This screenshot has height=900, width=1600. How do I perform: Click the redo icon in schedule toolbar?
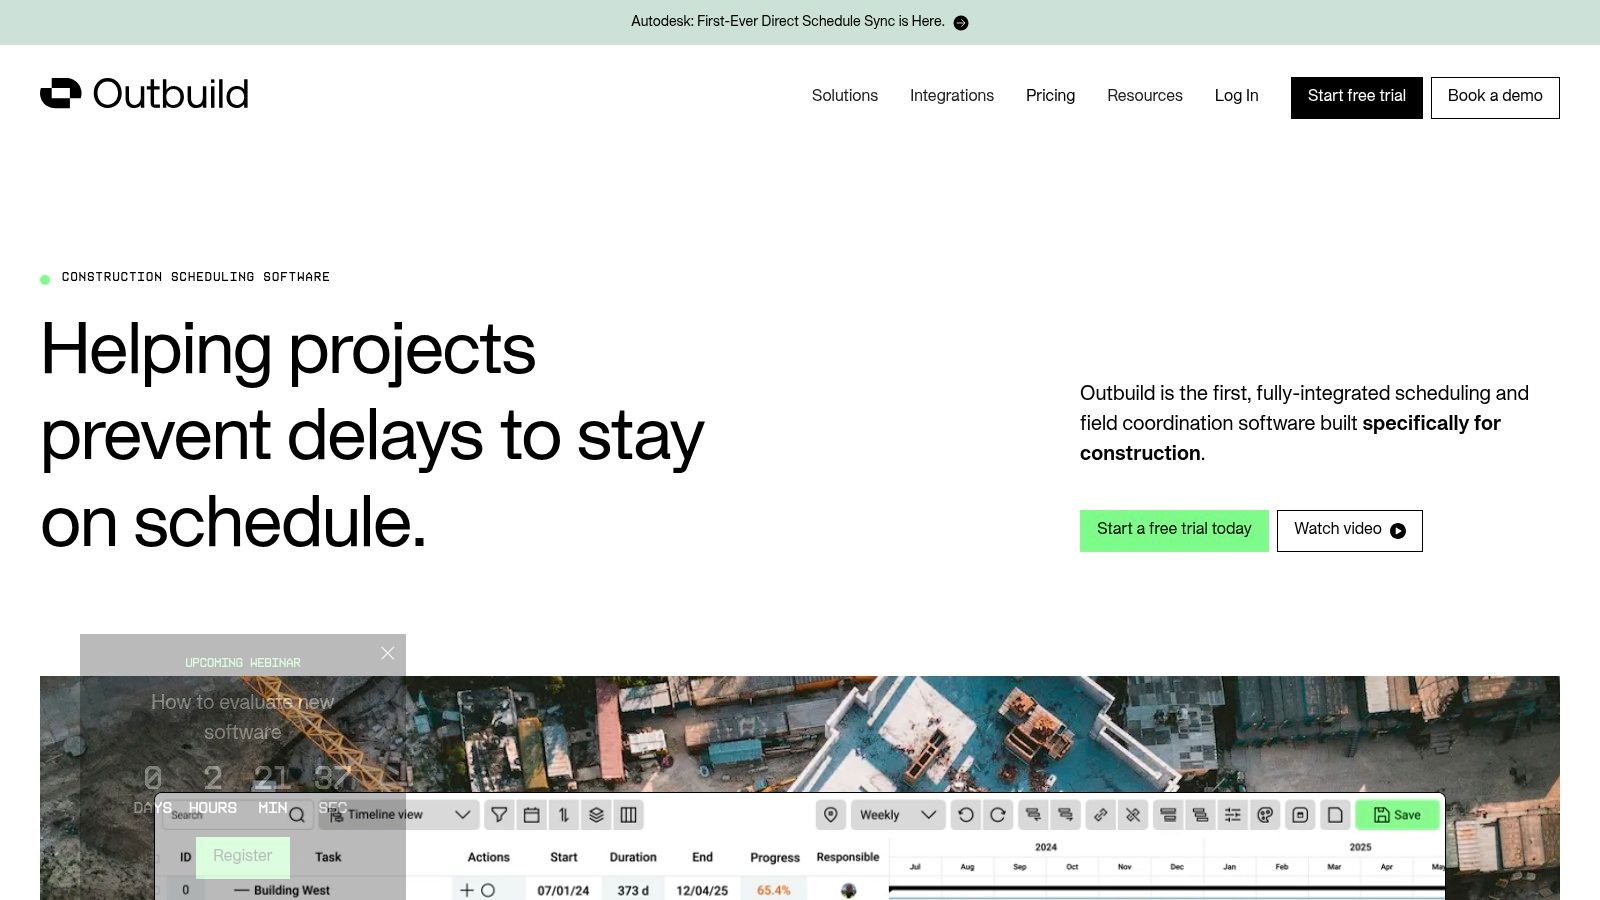pos(998,815)
